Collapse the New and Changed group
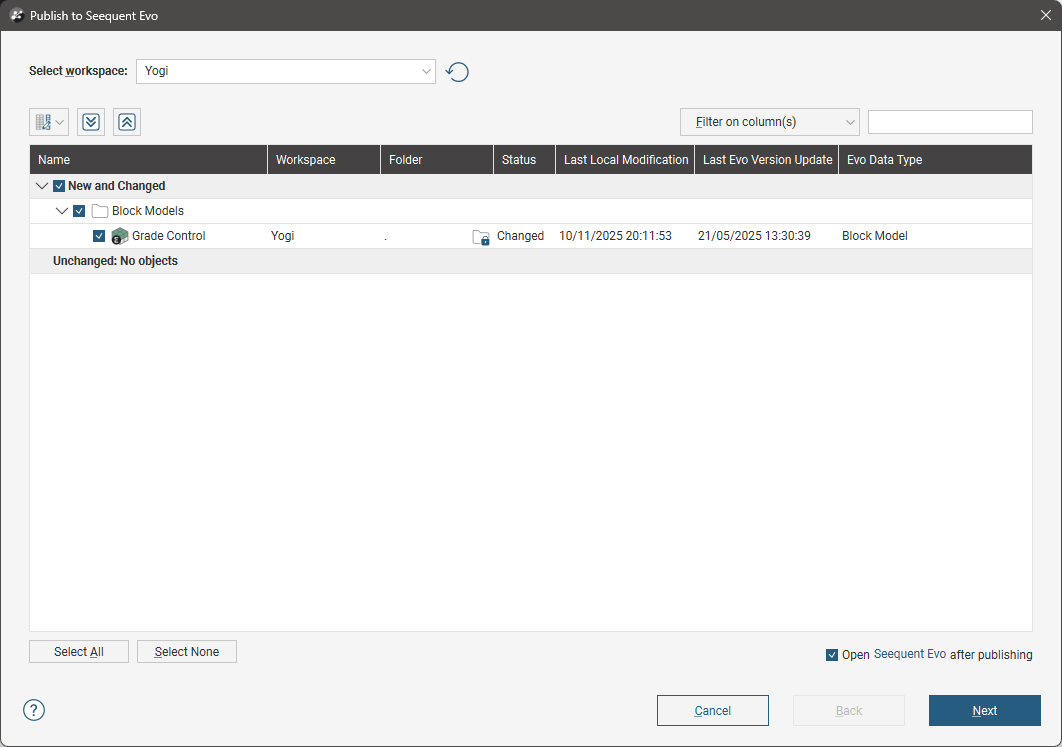The image size is (1062, 747). tap(42, 186)
